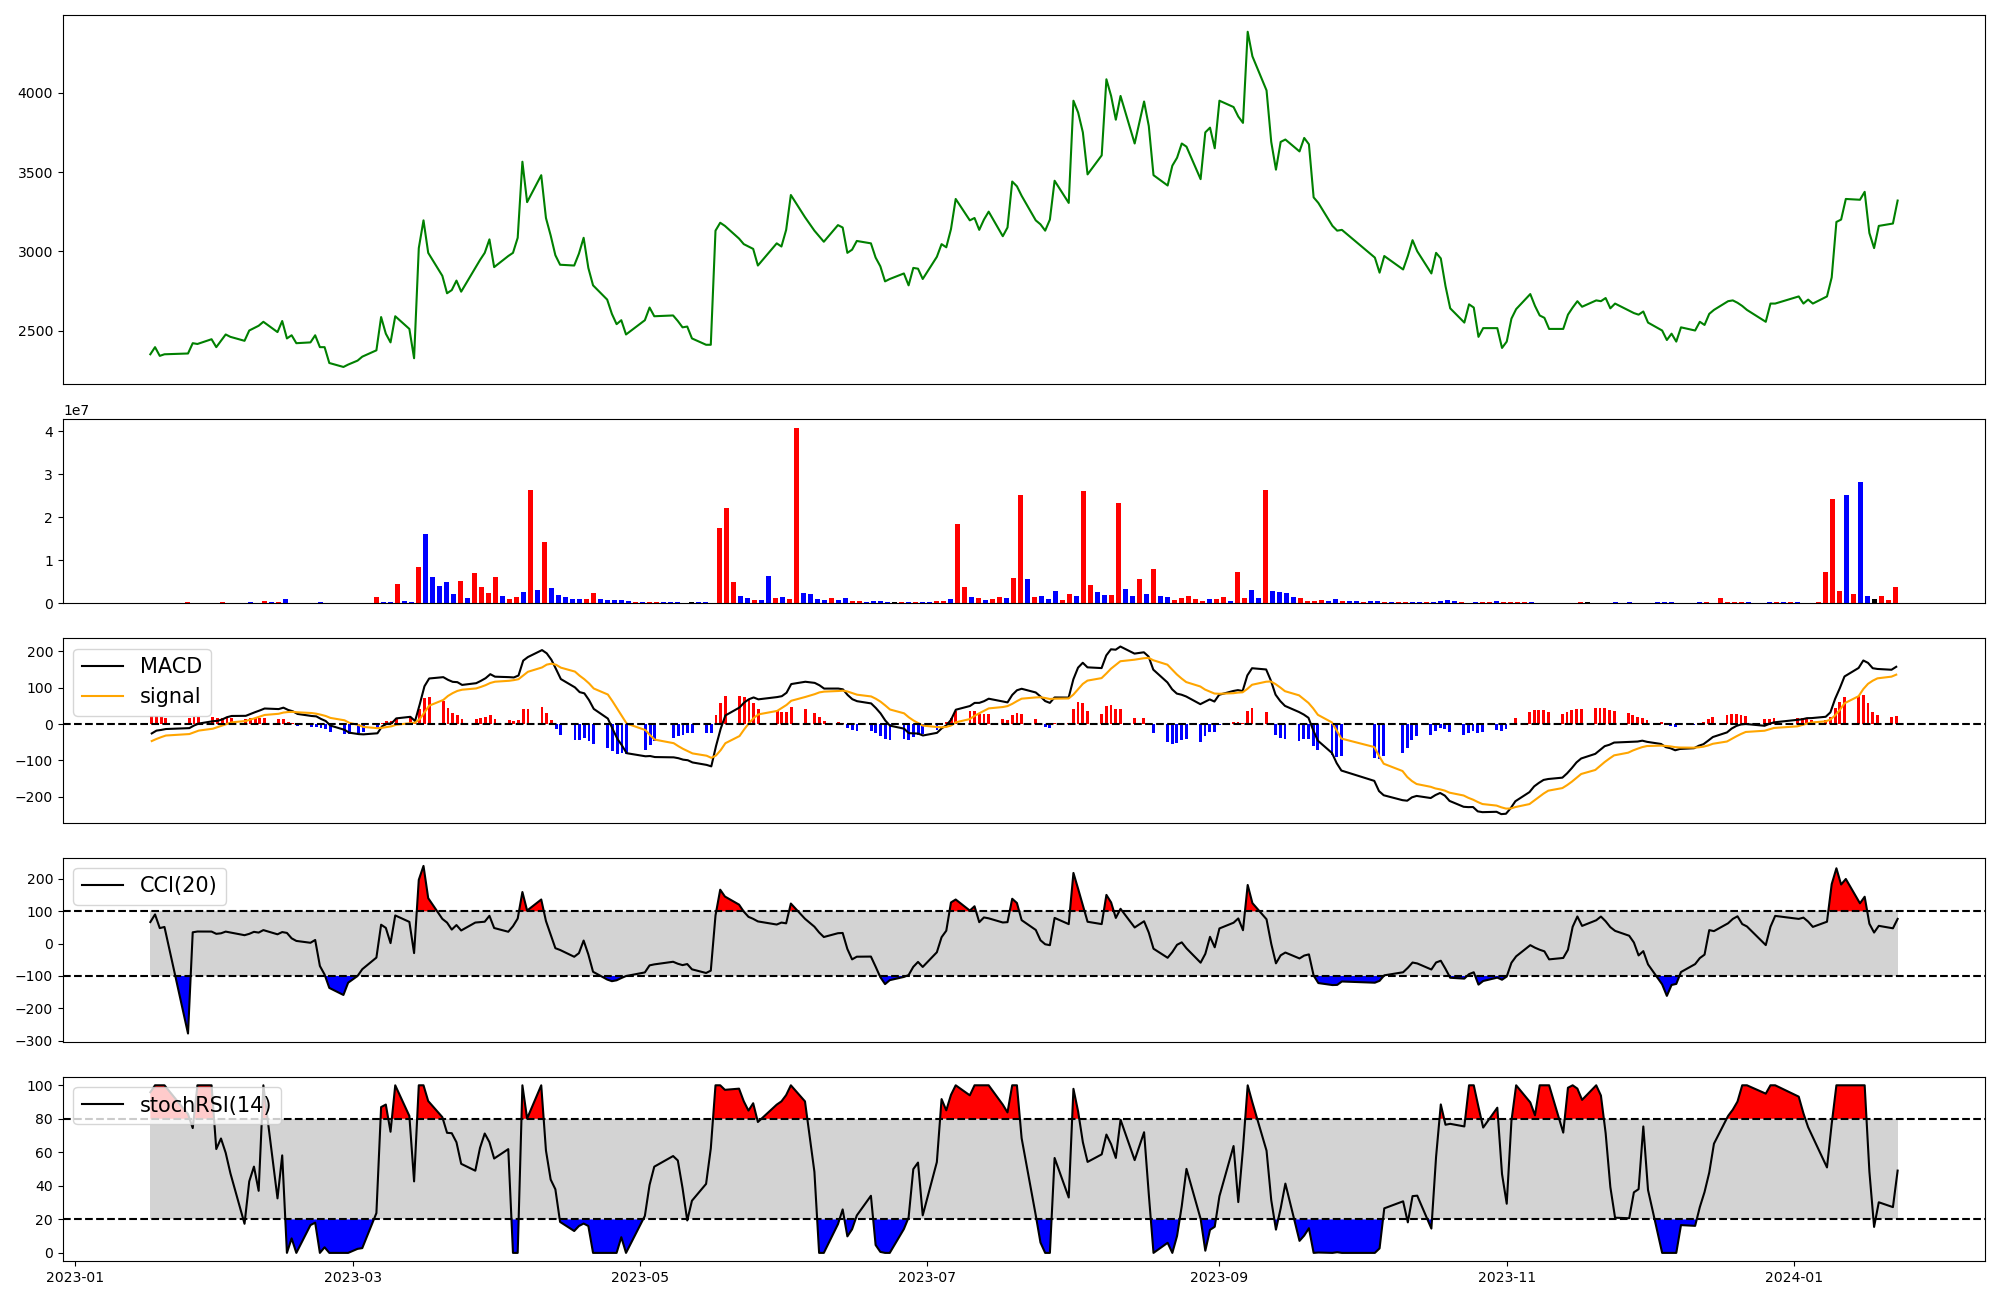The image size is (2000, 1300).
Task: Click the 2024-01 x-axis date label
Action: point(1794,1277)
